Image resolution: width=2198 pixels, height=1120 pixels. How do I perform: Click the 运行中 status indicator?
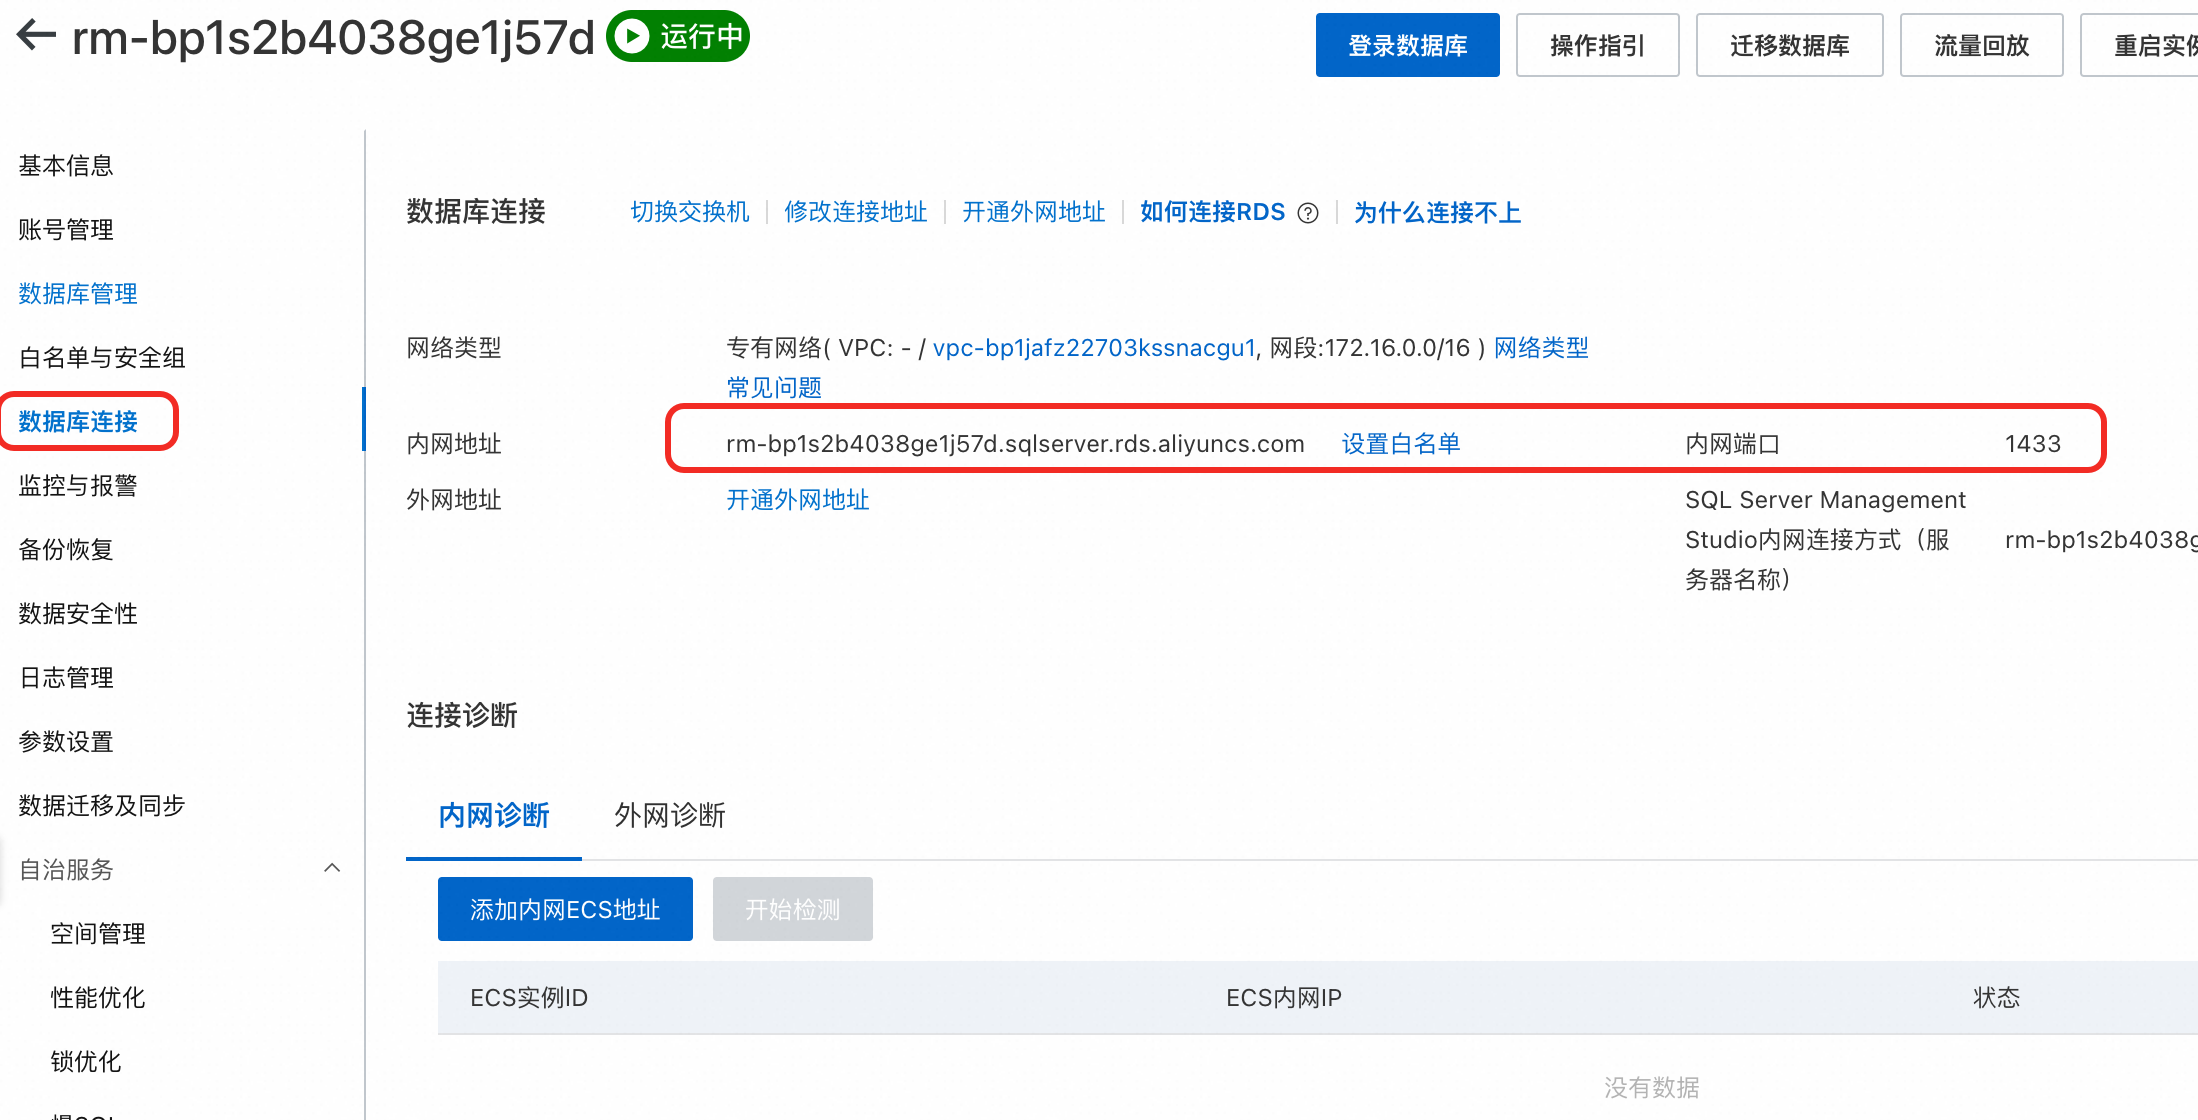(x=678, y=36)
